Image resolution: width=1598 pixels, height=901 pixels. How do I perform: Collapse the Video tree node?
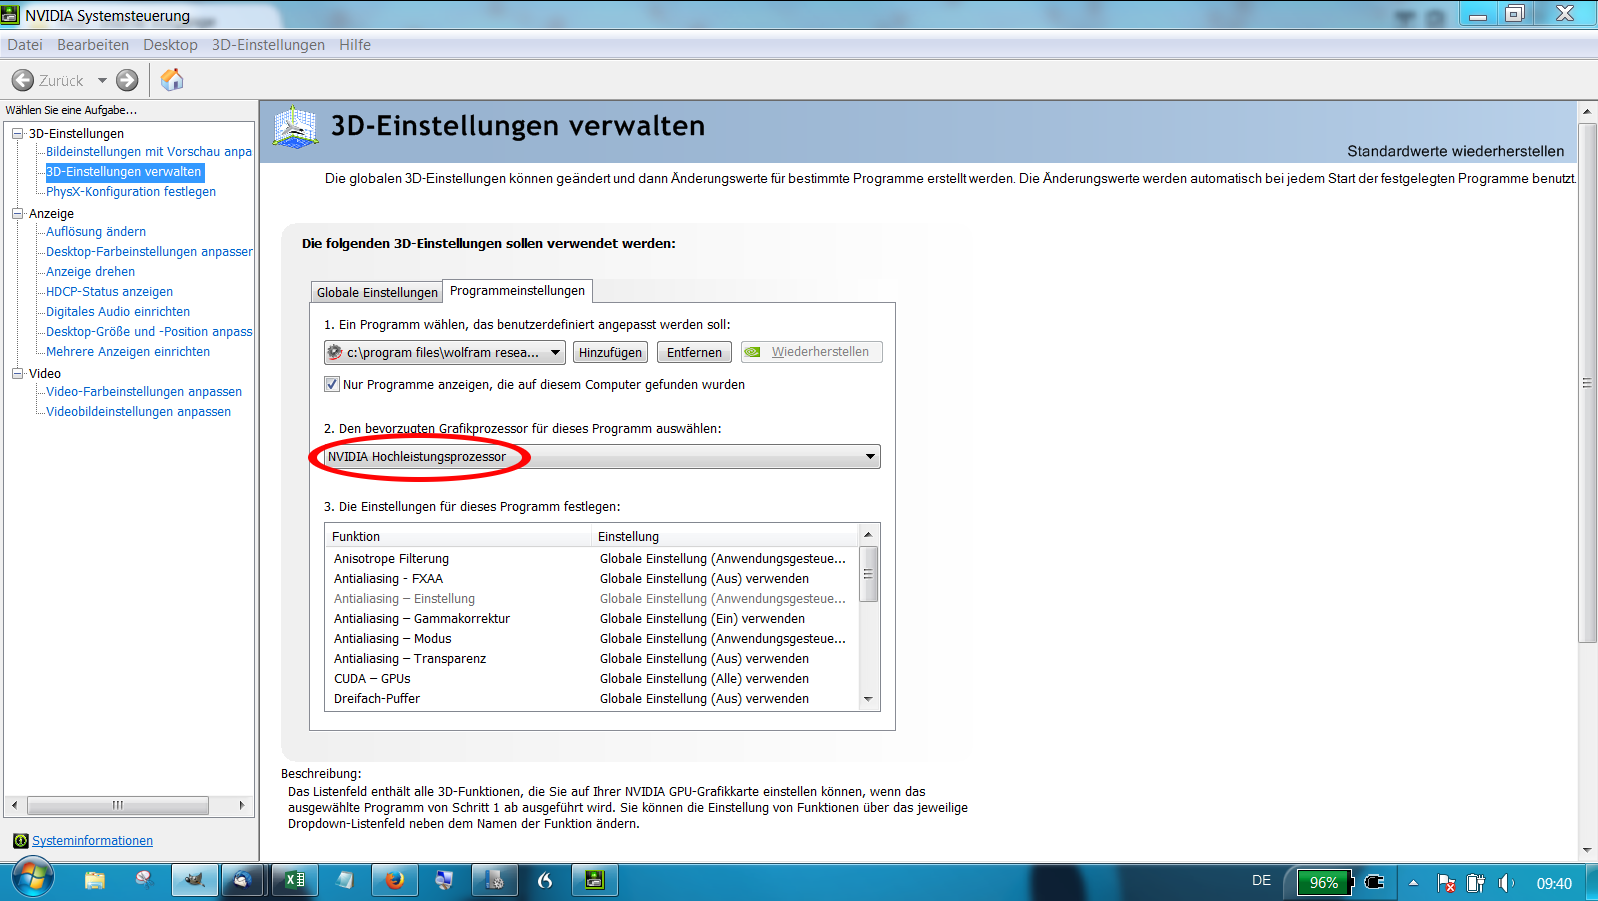coord(17,373)
